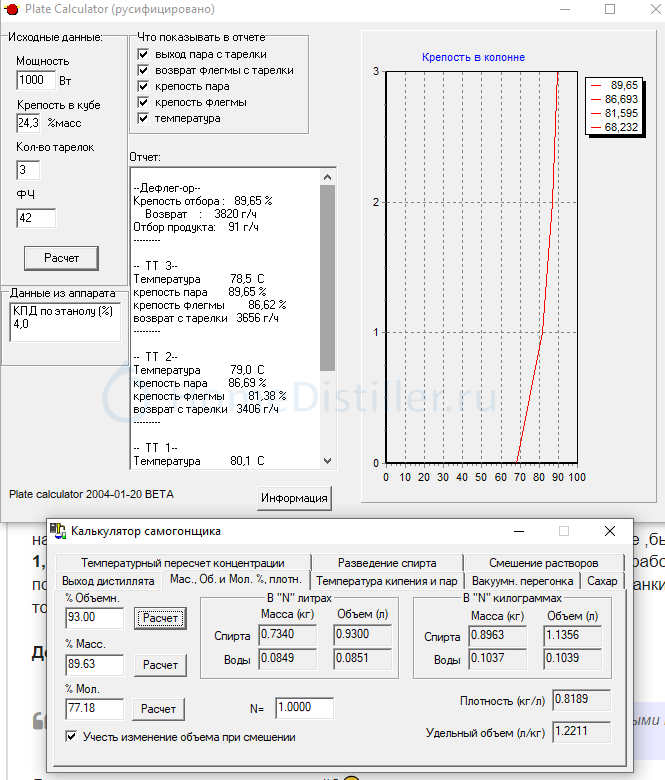665x780 pixels.
Task: Uncheck the 'крепость пара' checkbox
Action: coord(143,86)
